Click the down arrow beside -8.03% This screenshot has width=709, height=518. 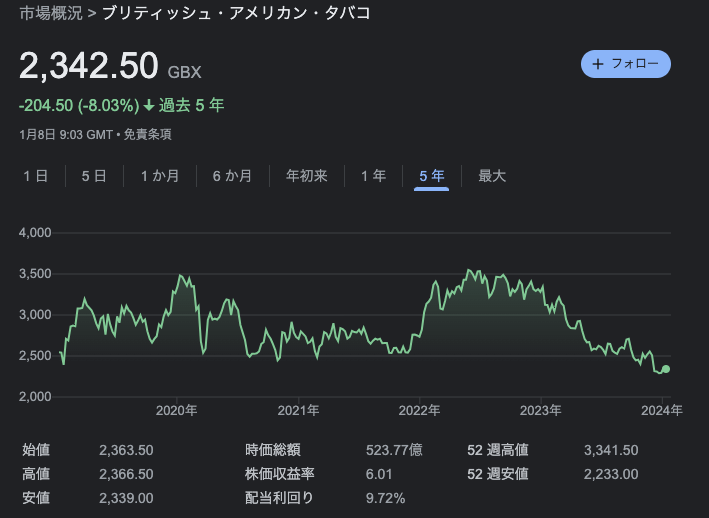[149, 106]
